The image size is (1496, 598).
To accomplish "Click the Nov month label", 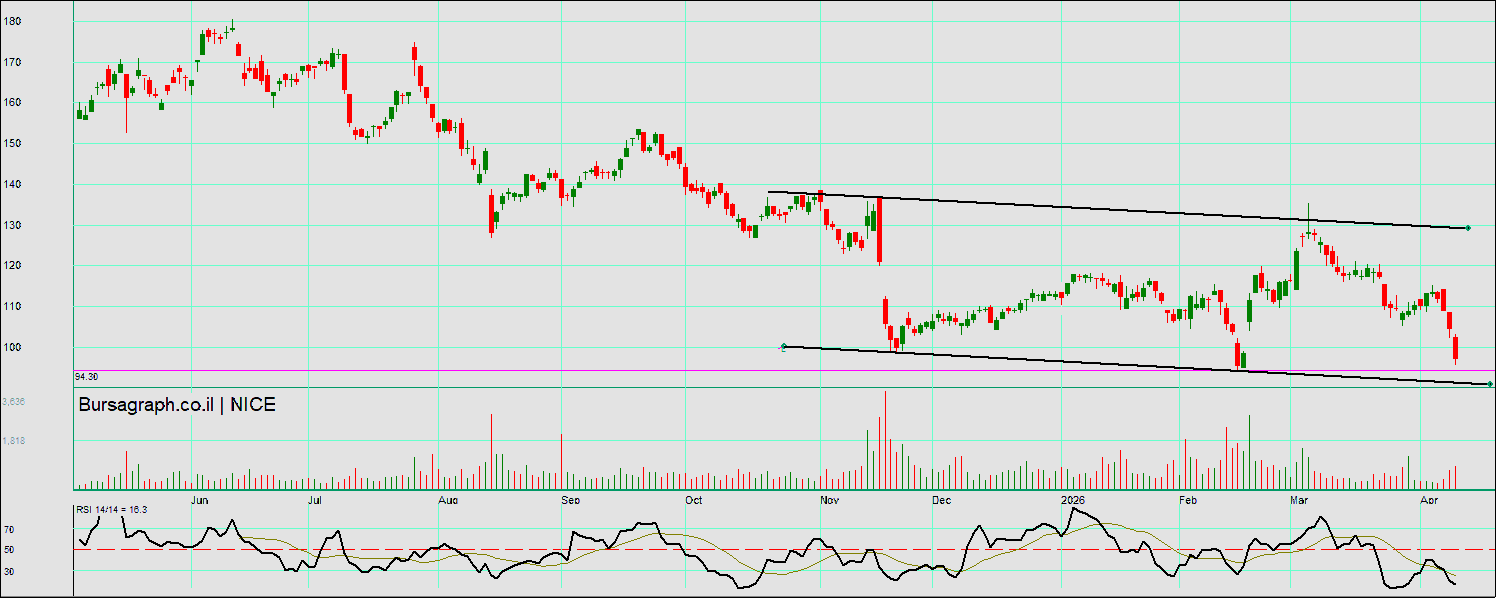I will point(829,499).
